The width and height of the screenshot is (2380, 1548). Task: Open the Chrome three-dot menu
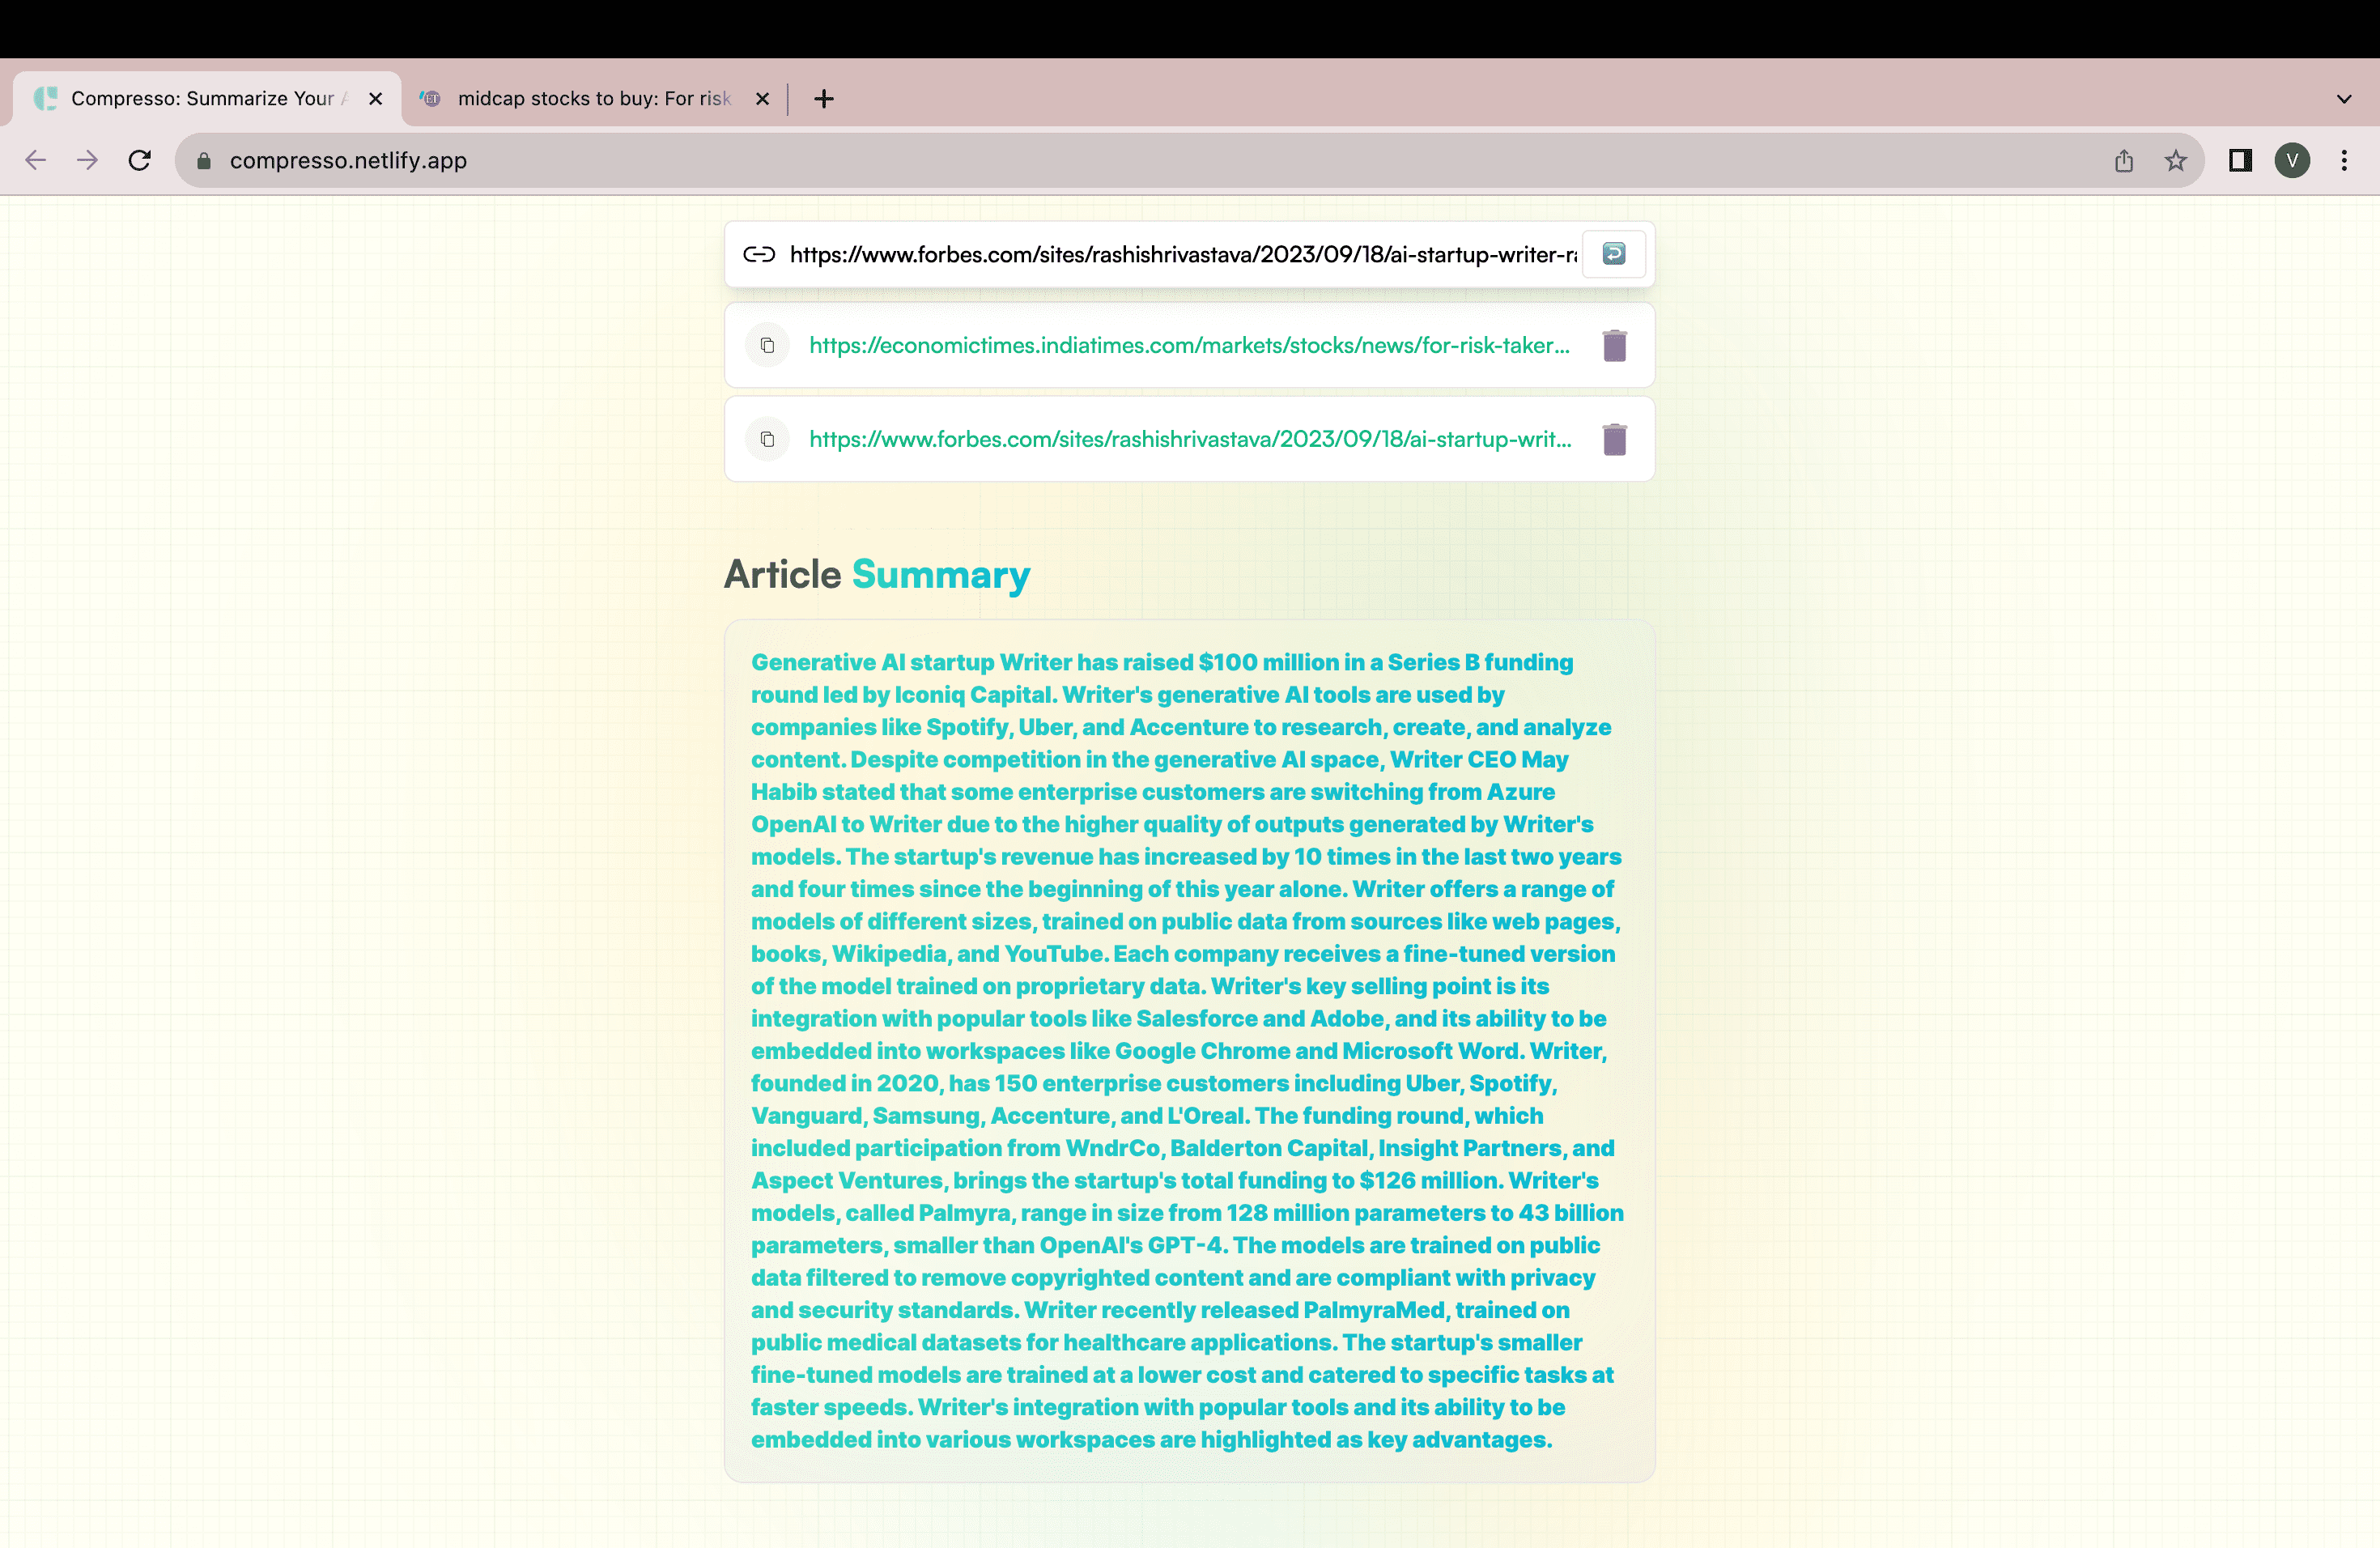[x=2344, y=160]
